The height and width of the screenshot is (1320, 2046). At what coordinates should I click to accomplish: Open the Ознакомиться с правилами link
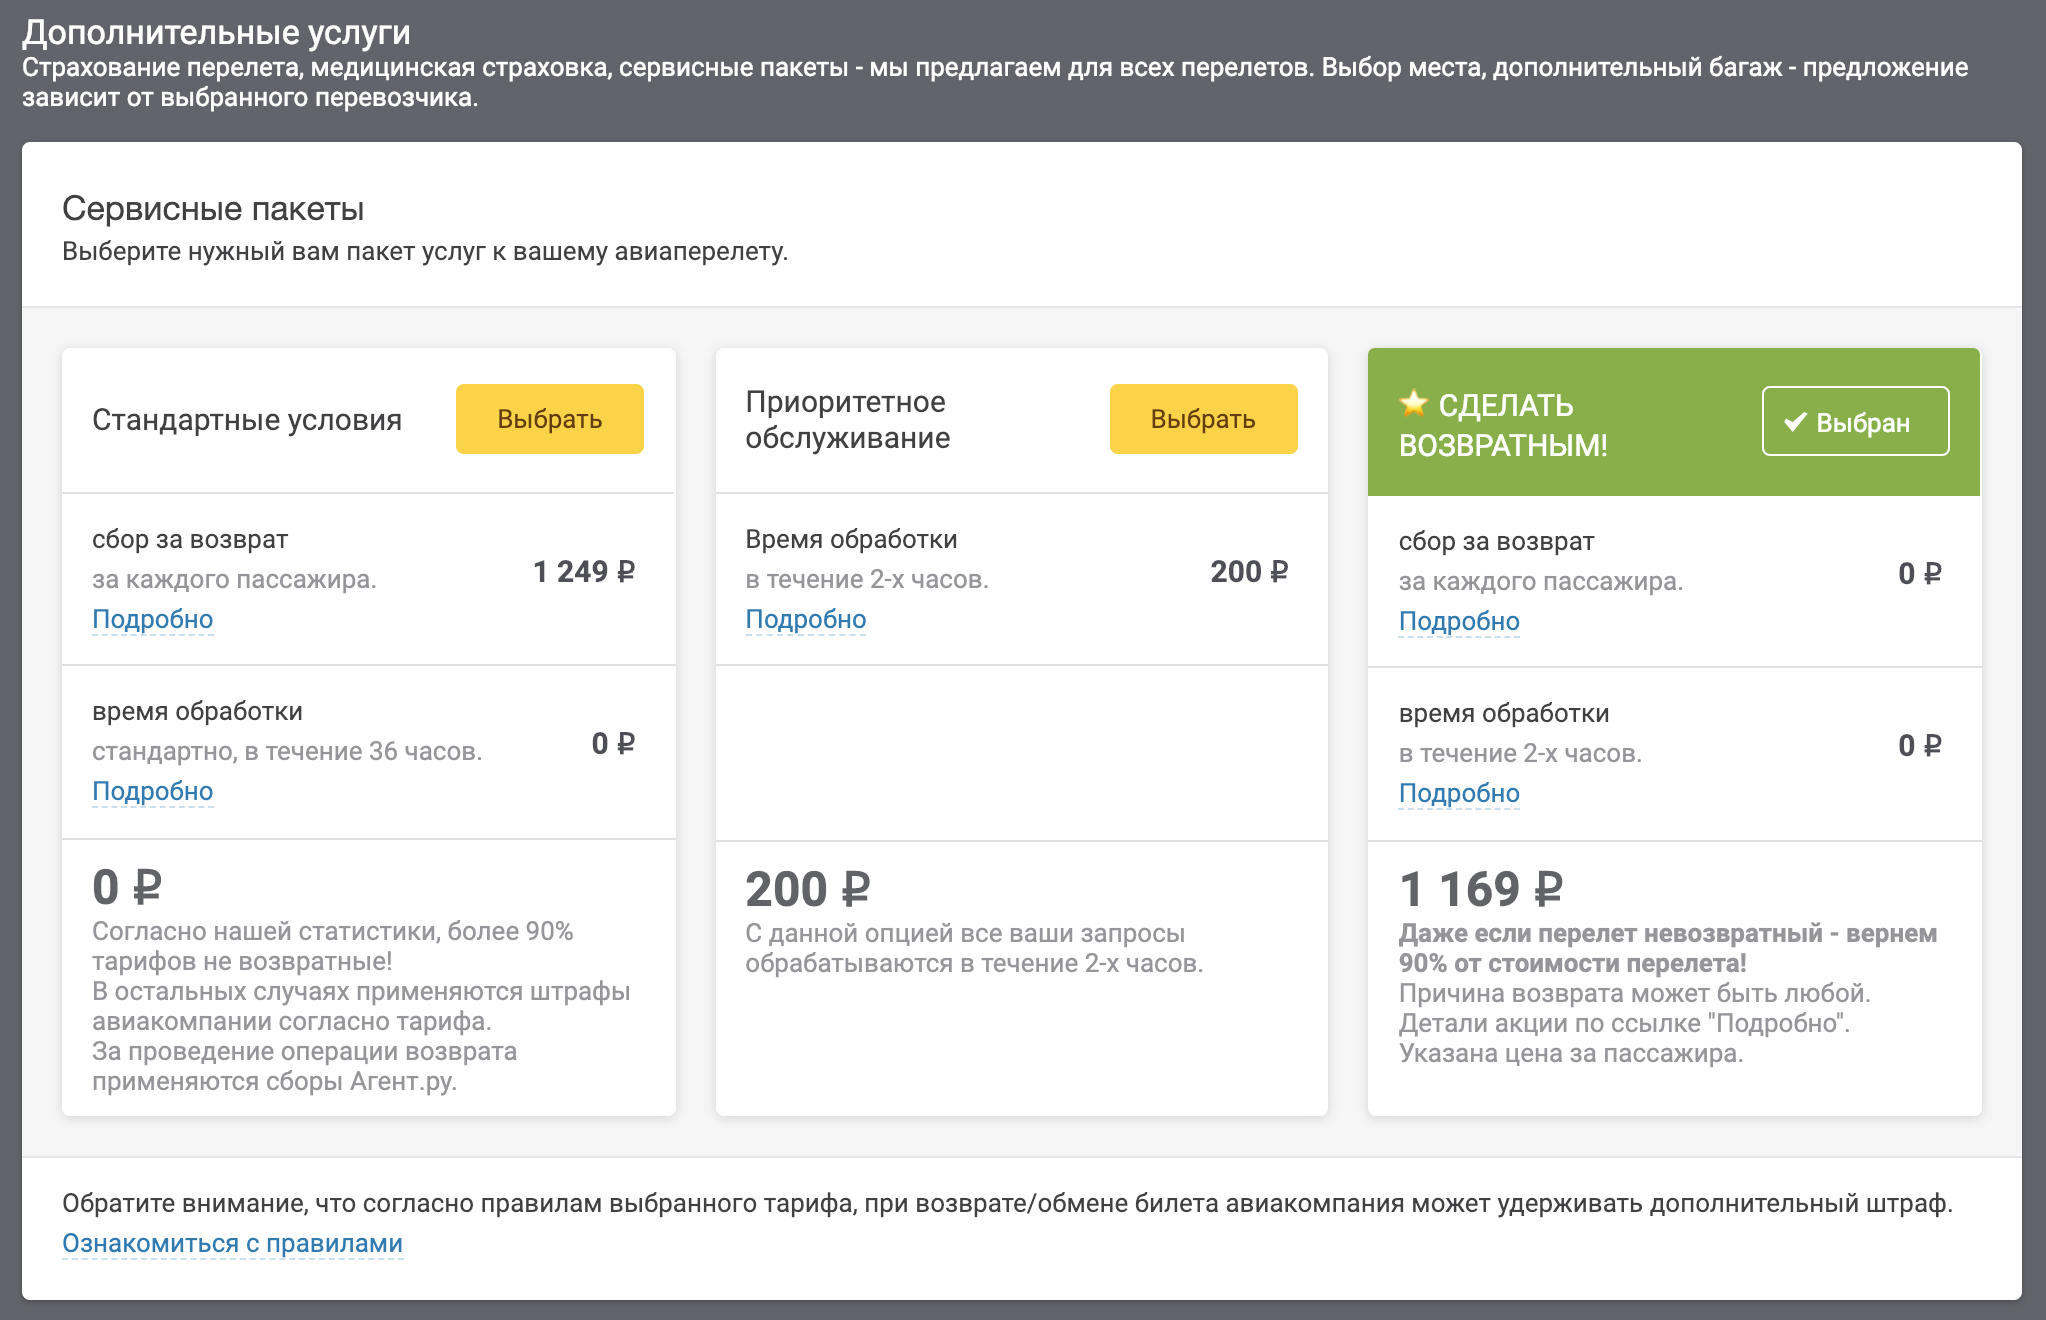[x=232, y=1243]
